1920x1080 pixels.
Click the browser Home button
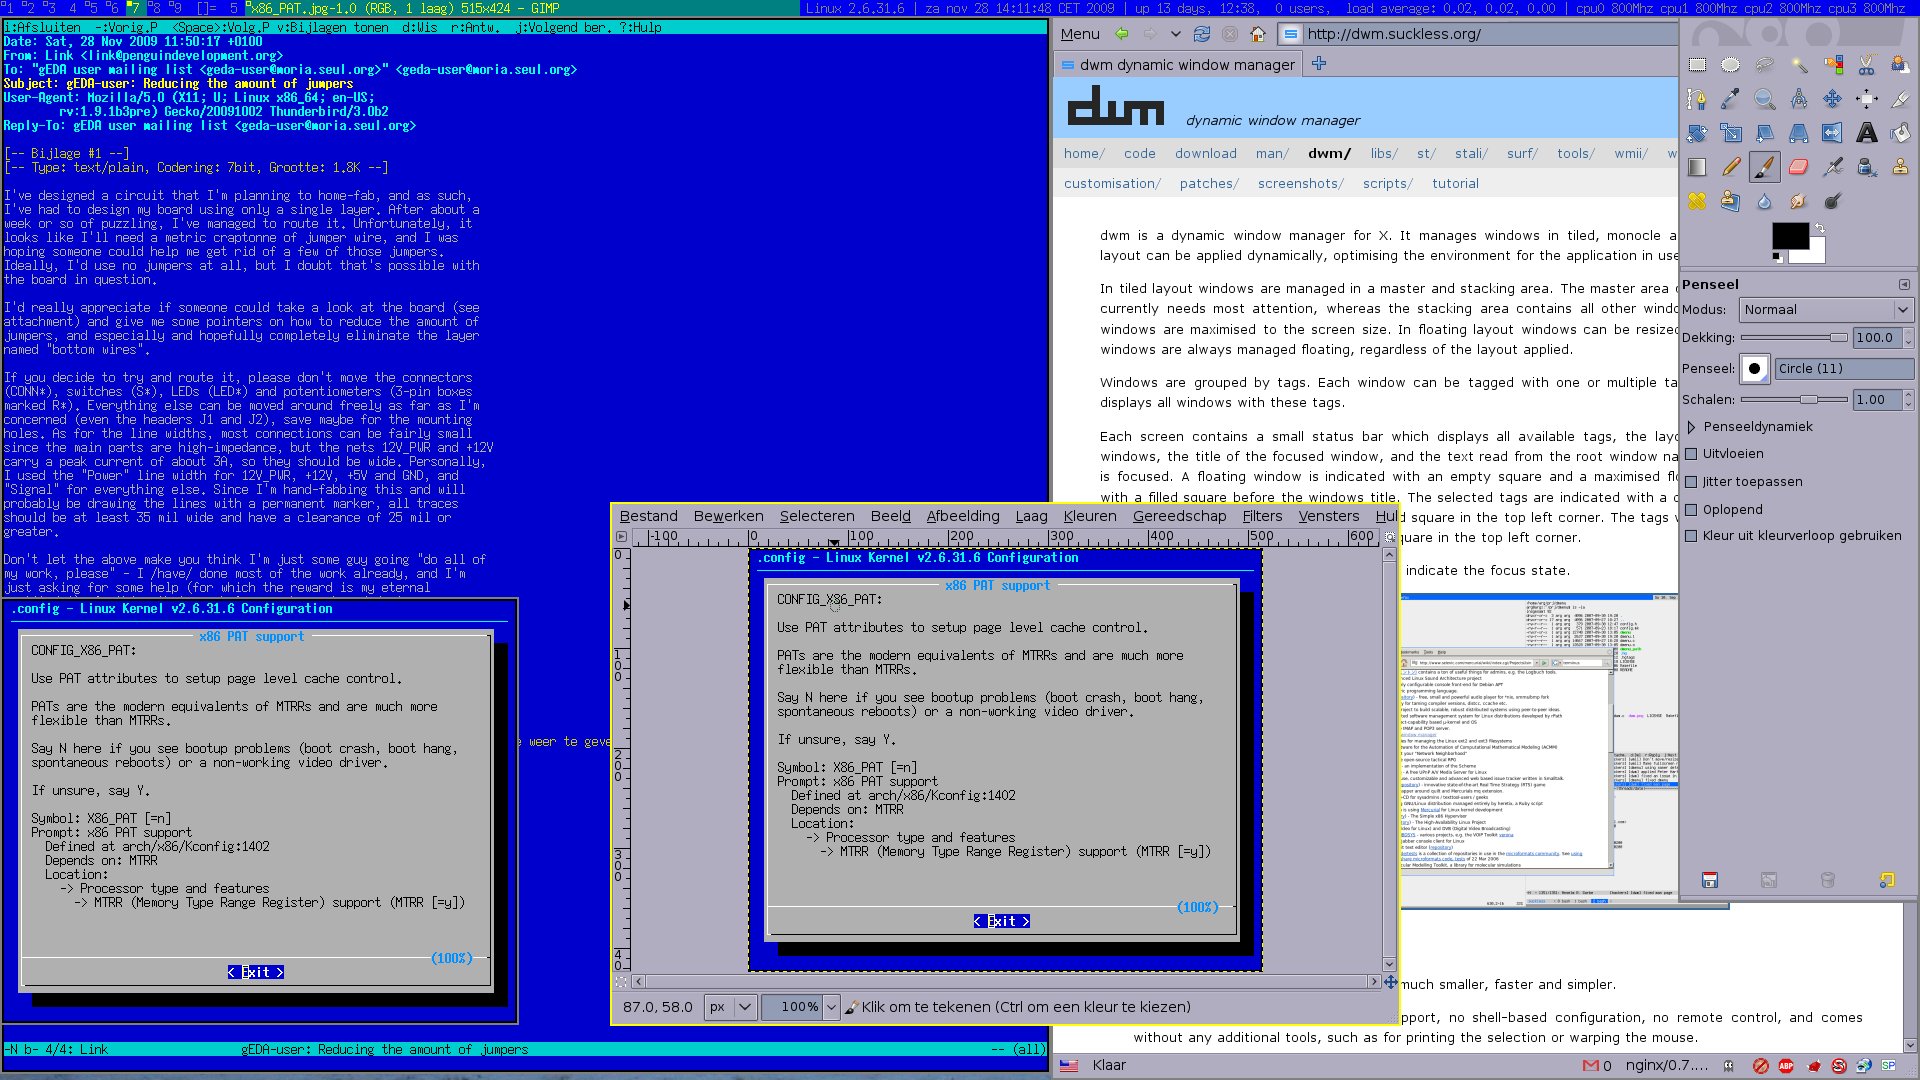[1258, 34]
